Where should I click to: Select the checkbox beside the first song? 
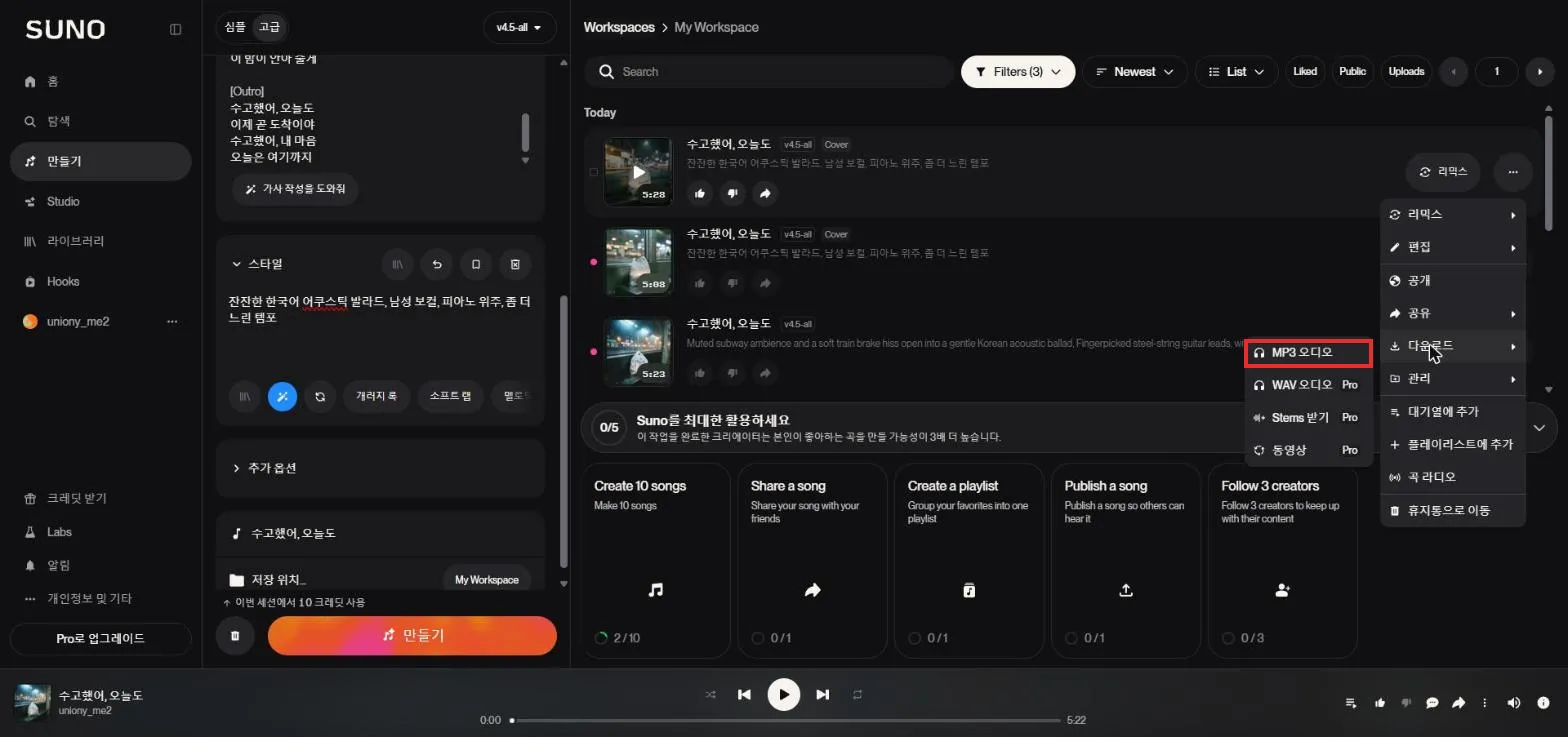[x=593, y=172]
